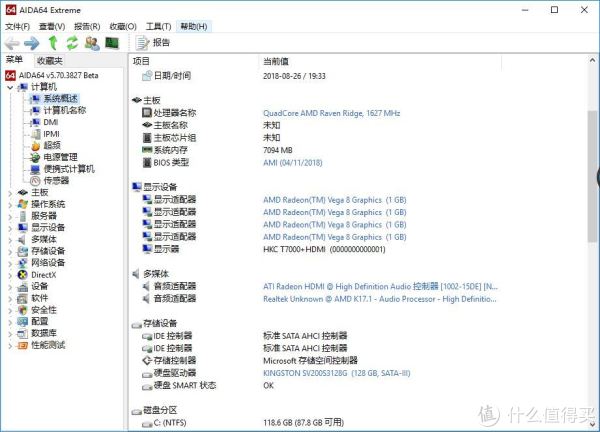Select AIDA64 v5.70.3827 Beta root node
The width and height of the screenshot is (600, 432).
coord(59,75)
